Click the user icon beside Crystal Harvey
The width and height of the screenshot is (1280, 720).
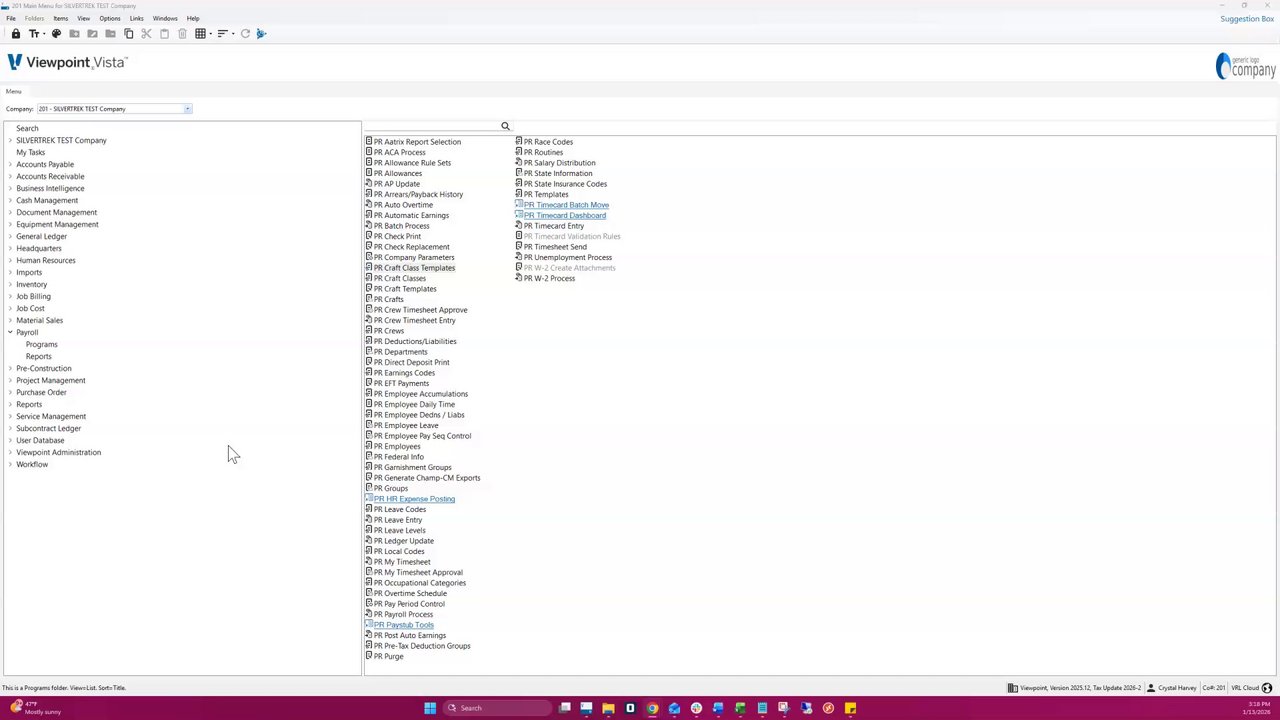(1151, 688)
